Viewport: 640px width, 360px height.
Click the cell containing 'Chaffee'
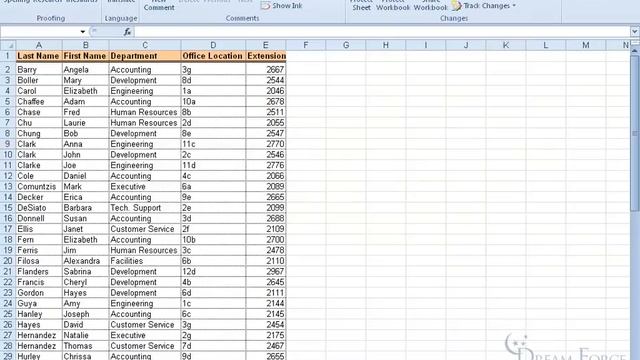[x=39, y=102]
